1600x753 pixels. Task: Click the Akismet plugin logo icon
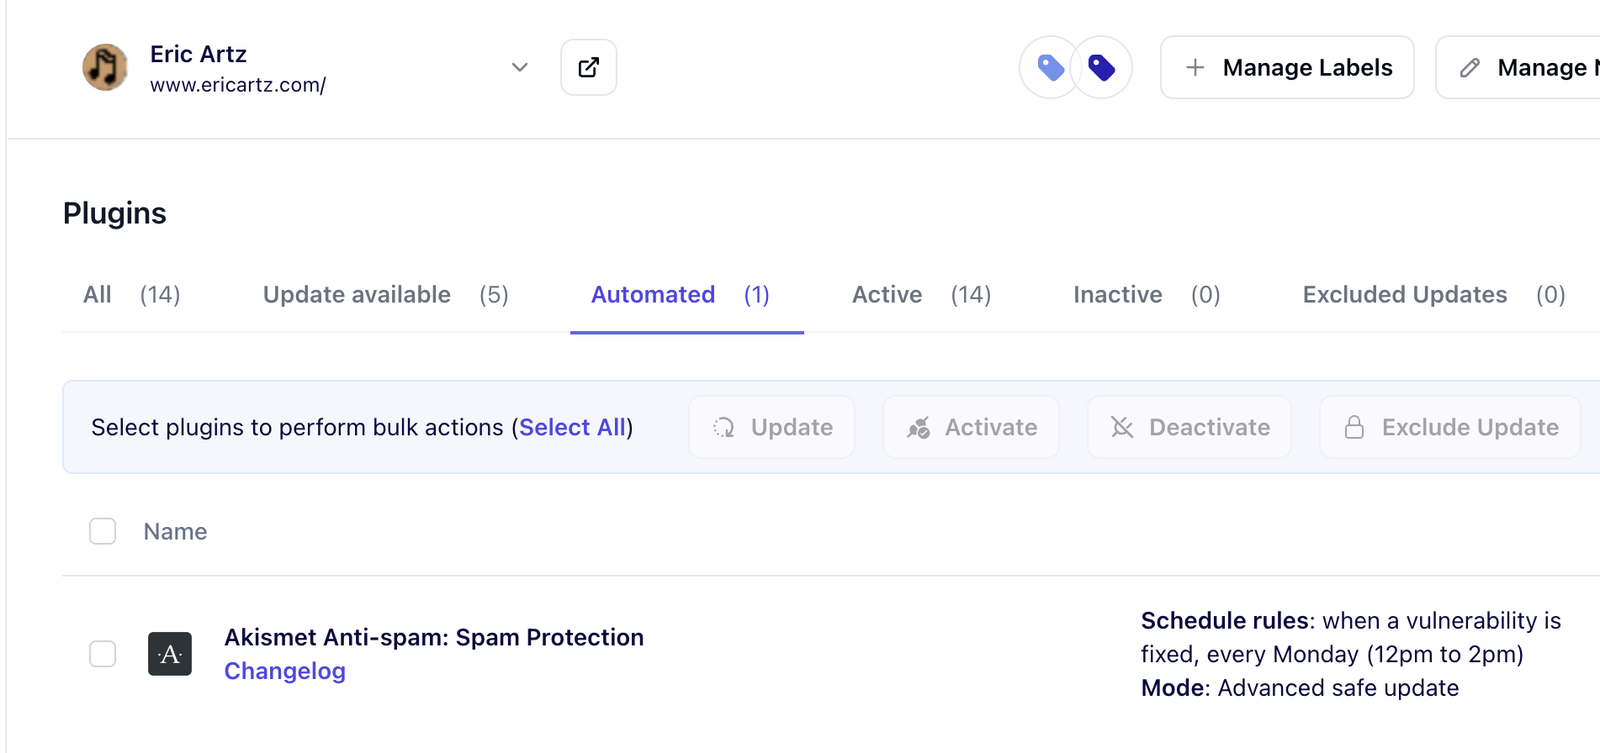170,654
